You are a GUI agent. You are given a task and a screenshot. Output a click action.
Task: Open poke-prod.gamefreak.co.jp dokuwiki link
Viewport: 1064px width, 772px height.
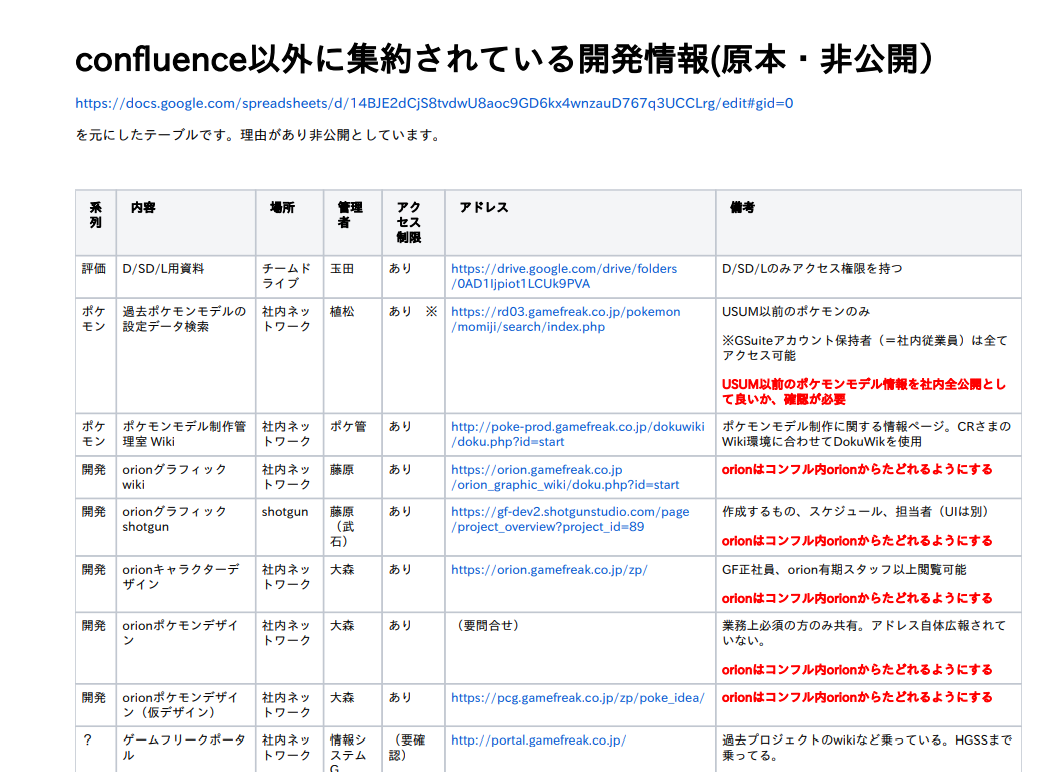tap(577, 434)
